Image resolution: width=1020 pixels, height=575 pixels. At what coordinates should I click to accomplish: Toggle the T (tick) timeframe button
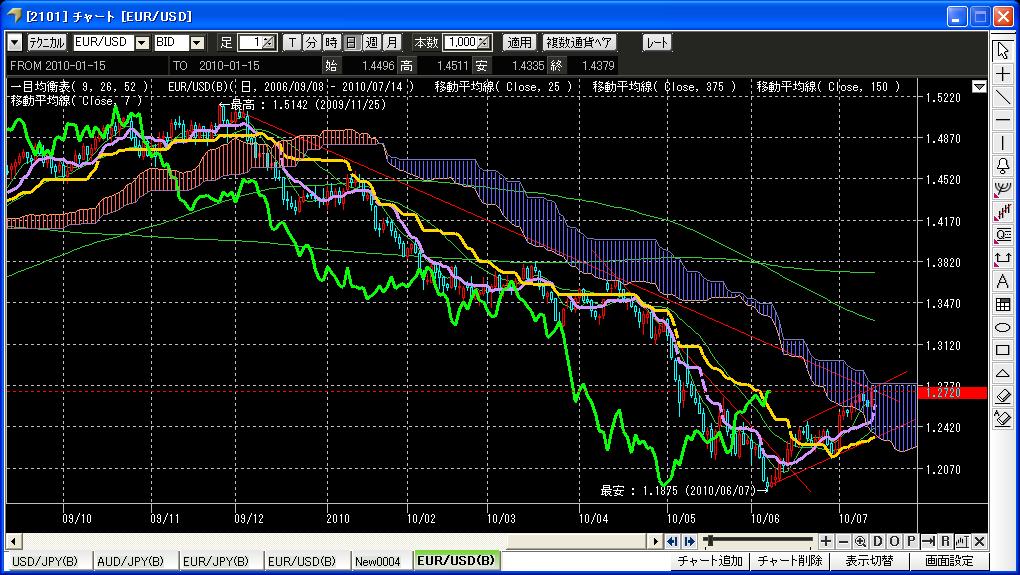point(292,43)
